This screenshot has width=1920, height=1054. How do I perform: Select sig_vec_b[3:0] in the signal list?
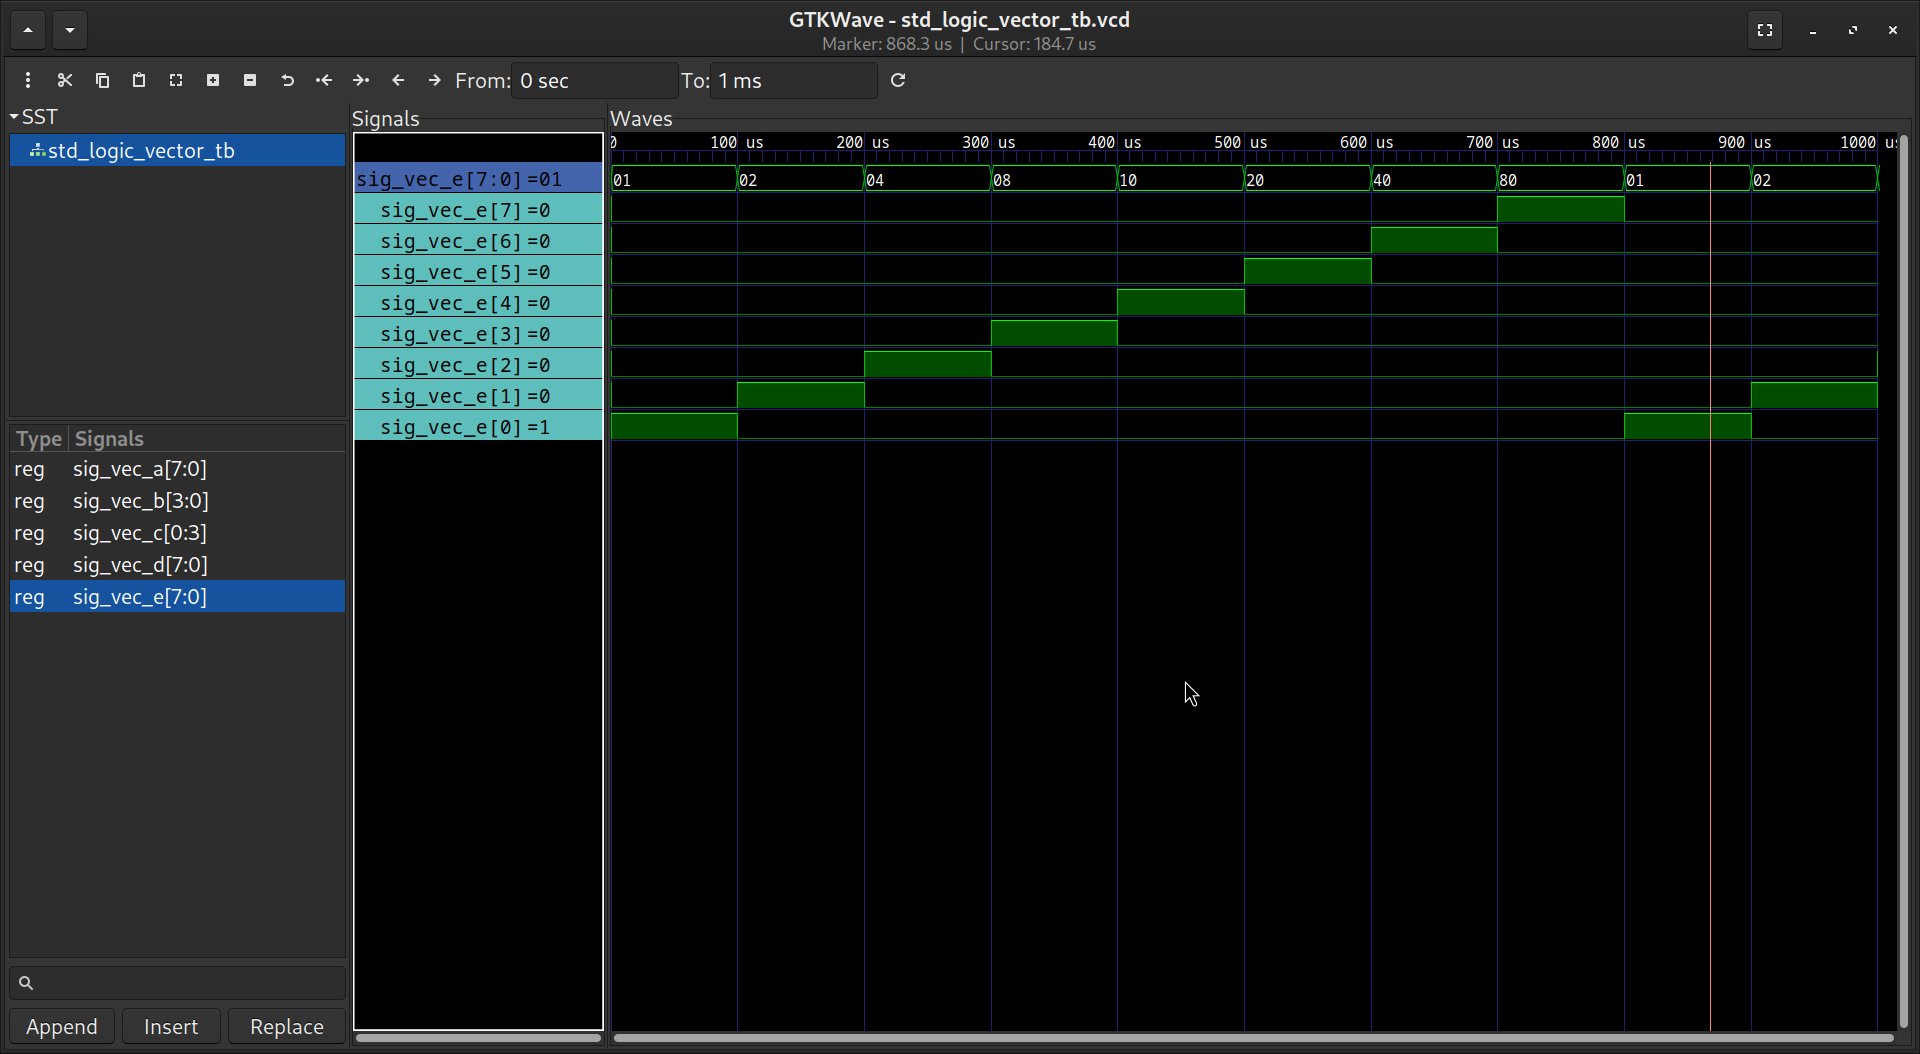[x=178, y=501]
